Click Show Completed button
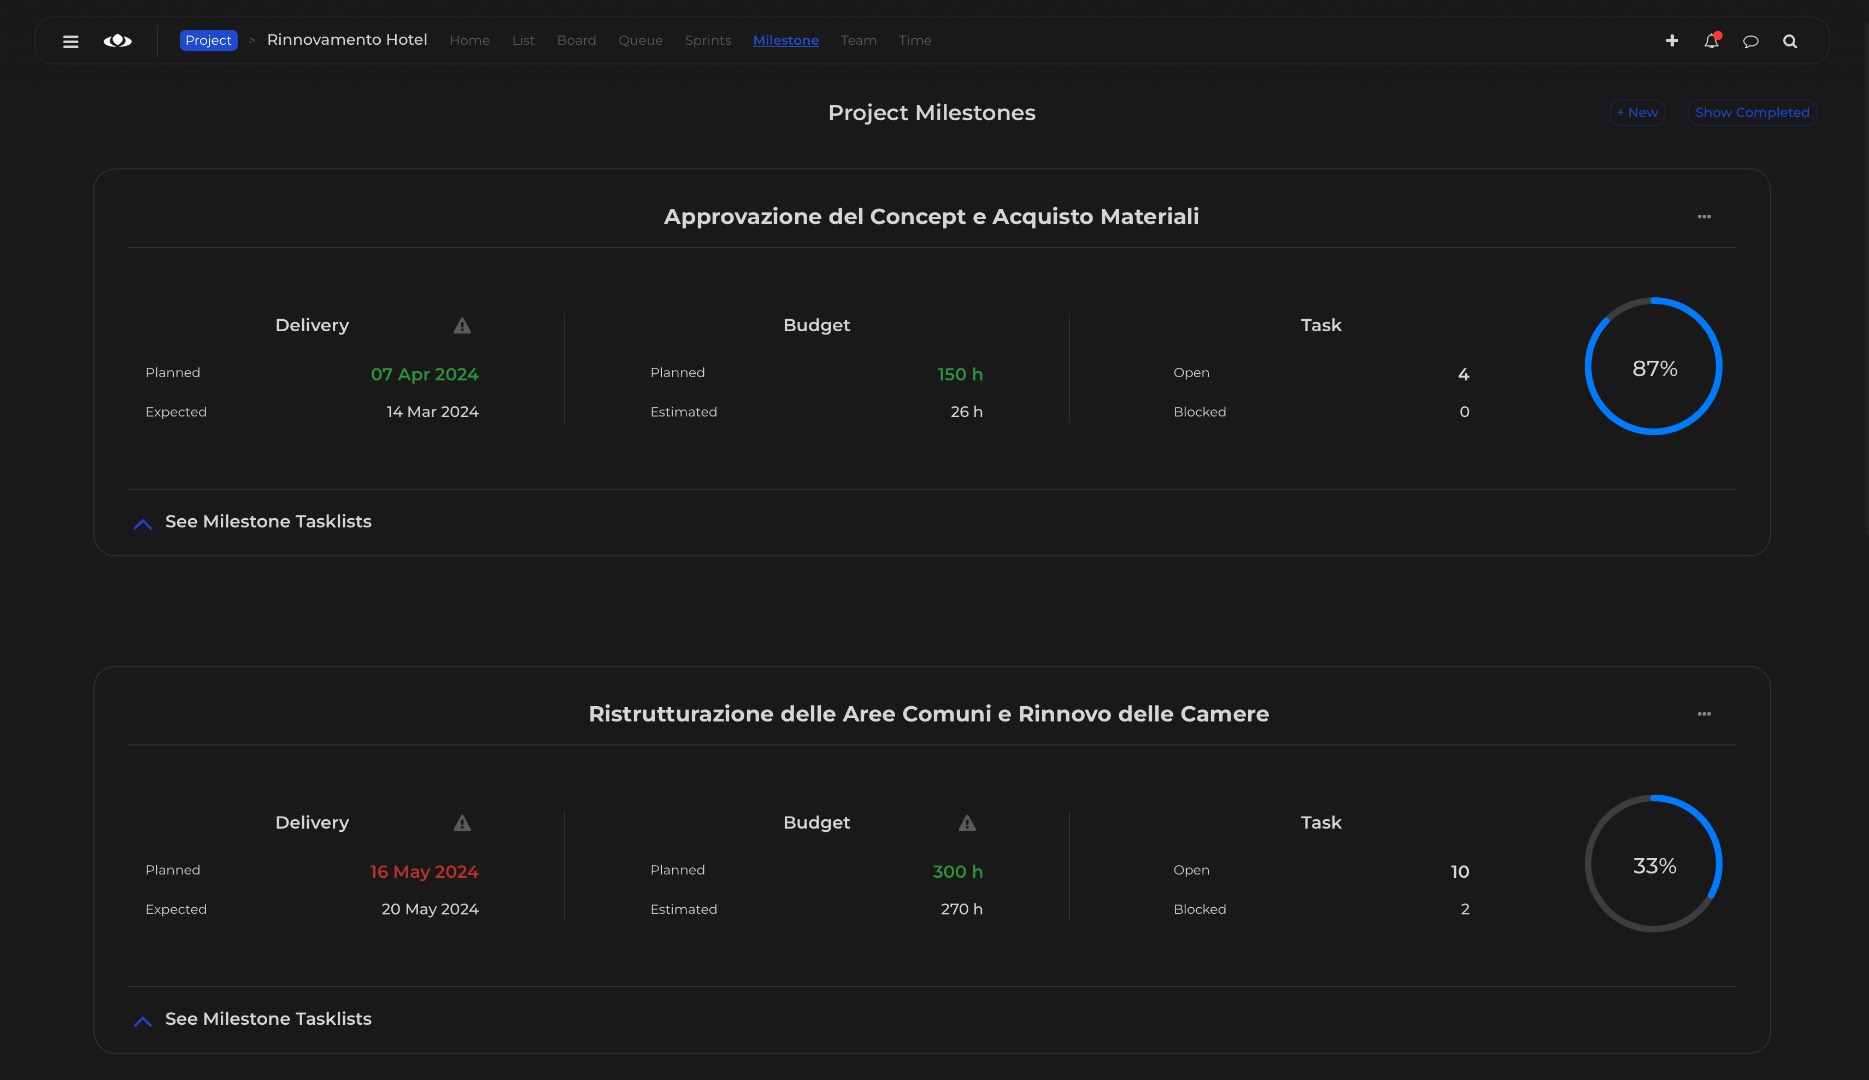The image size is (1869, 1080). pos(1752,113)
